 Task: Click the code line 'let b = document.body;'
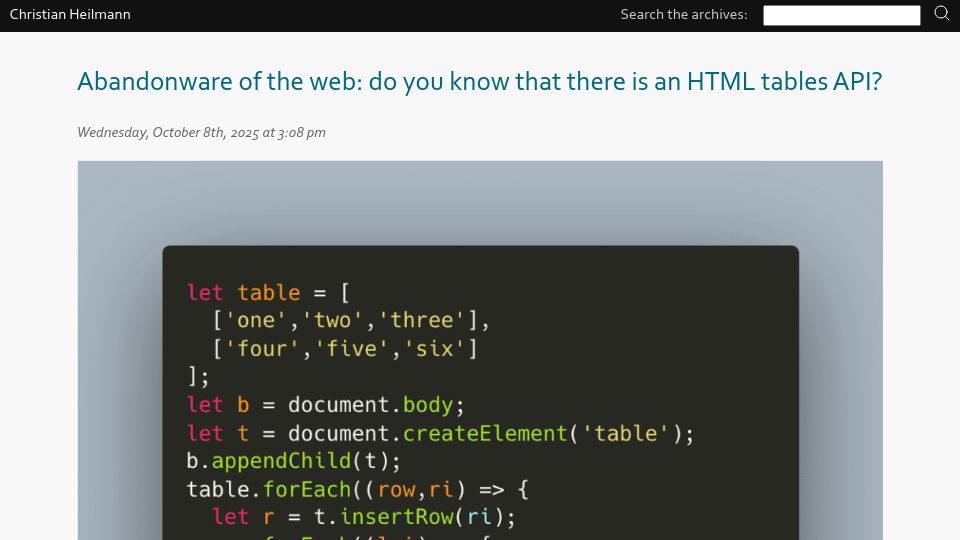tap(326, 405)
